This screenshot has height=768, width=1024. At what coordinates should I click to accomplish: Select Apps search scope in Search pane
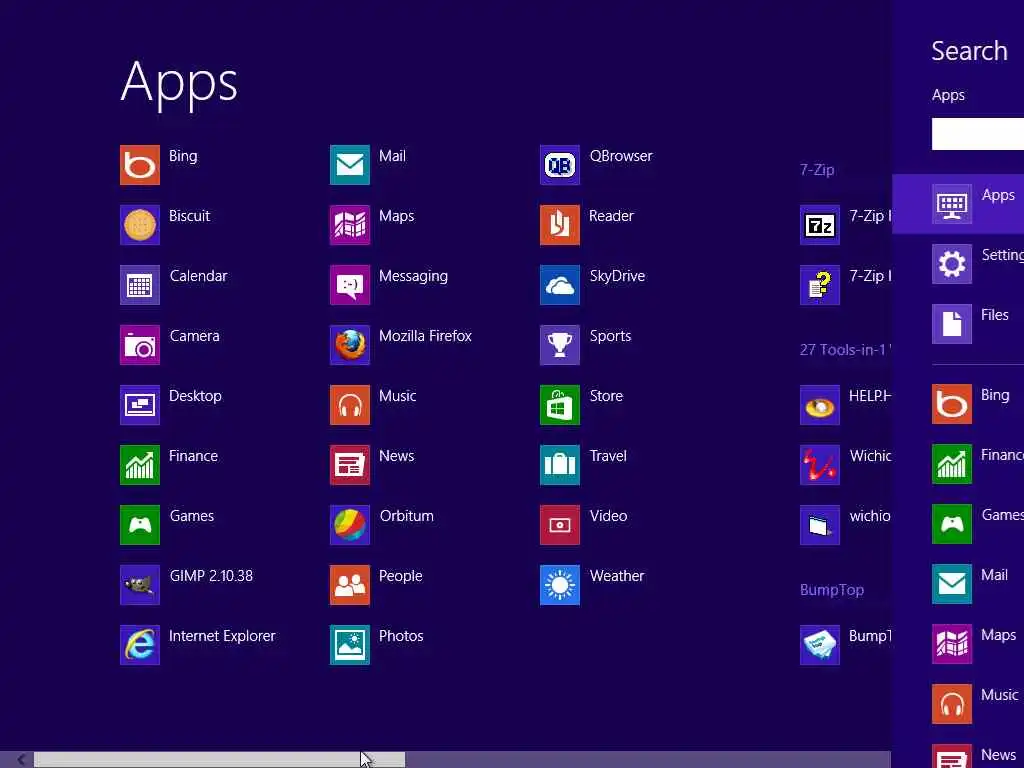coord(958,204)
